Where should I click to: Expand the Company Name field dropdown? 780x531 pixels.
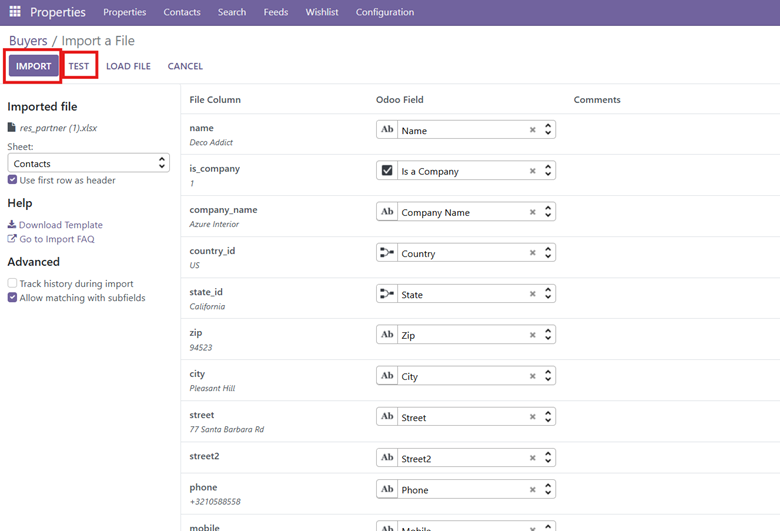[548, 212]
